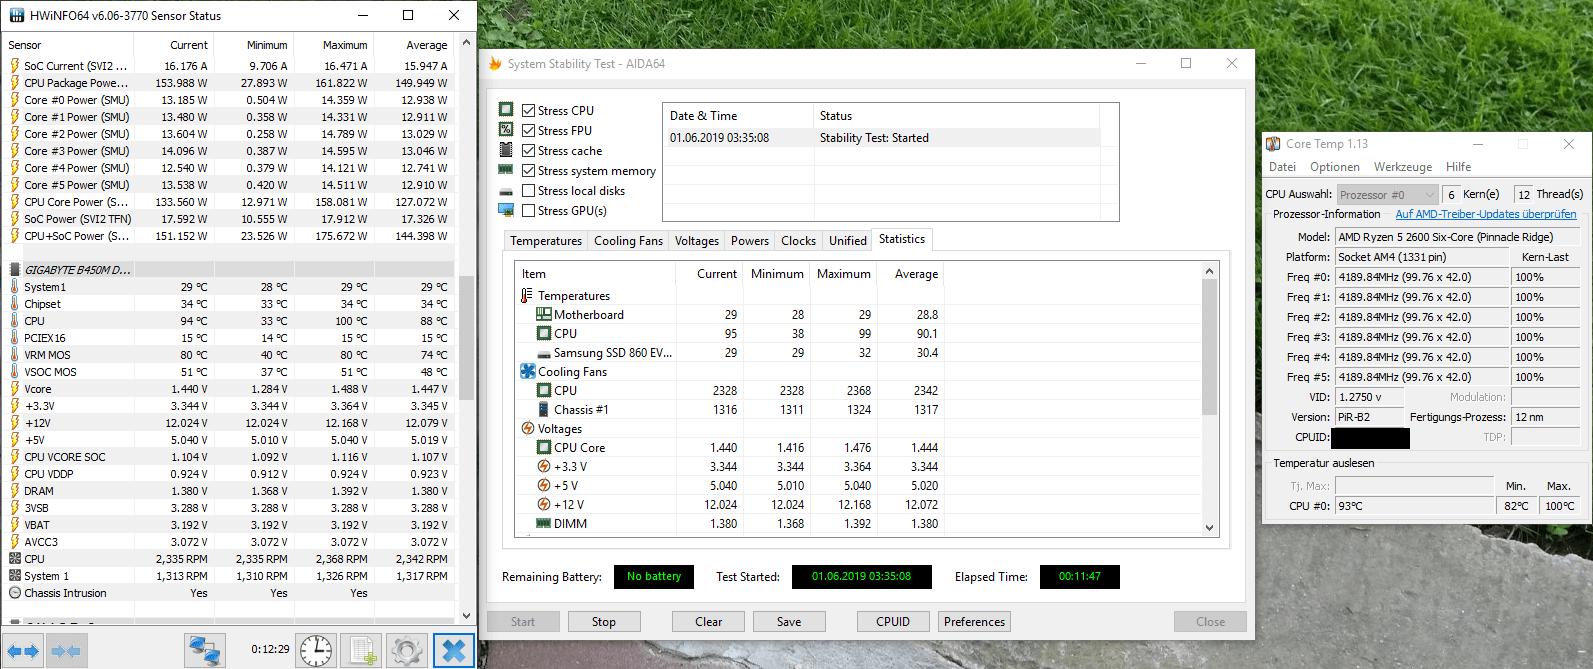
Task: Uncheck the Stress CPU checkbox
Action: [x=528, y=110]
